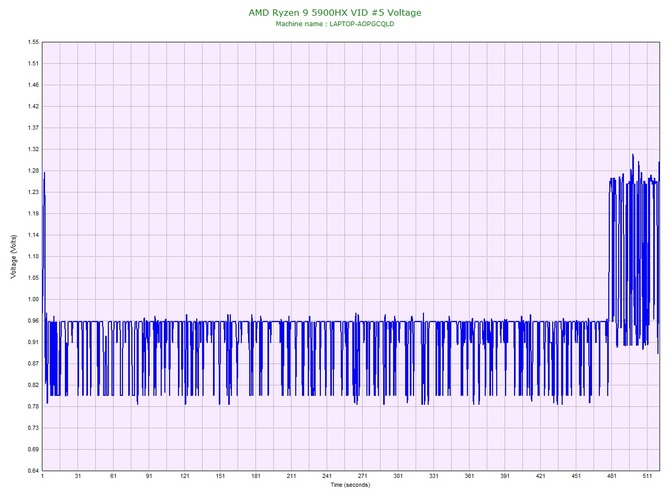Click the 0.78 voltage axis value
The height and width of the screenshot is (502, 670).
point(33,406)
